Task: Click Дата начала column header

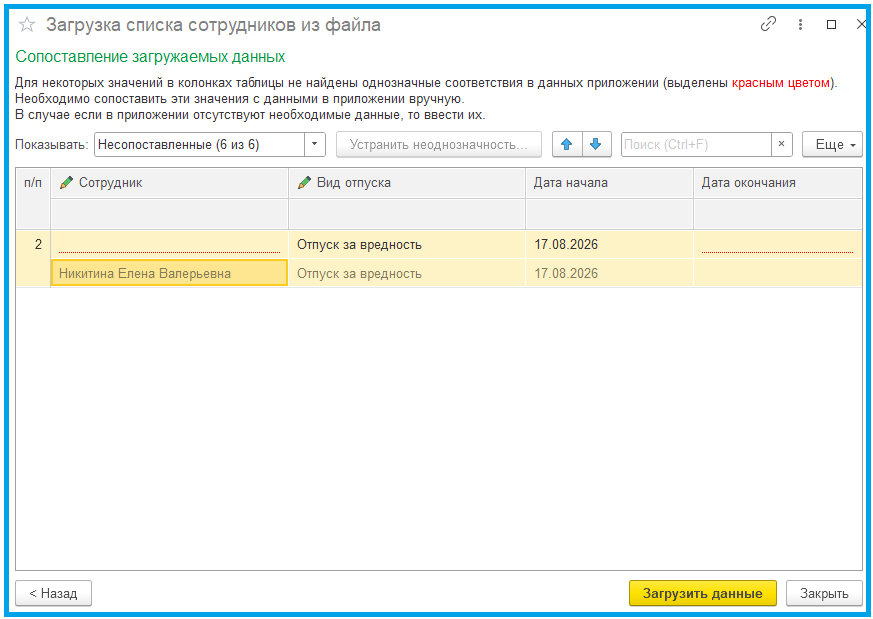Action: 608,183
